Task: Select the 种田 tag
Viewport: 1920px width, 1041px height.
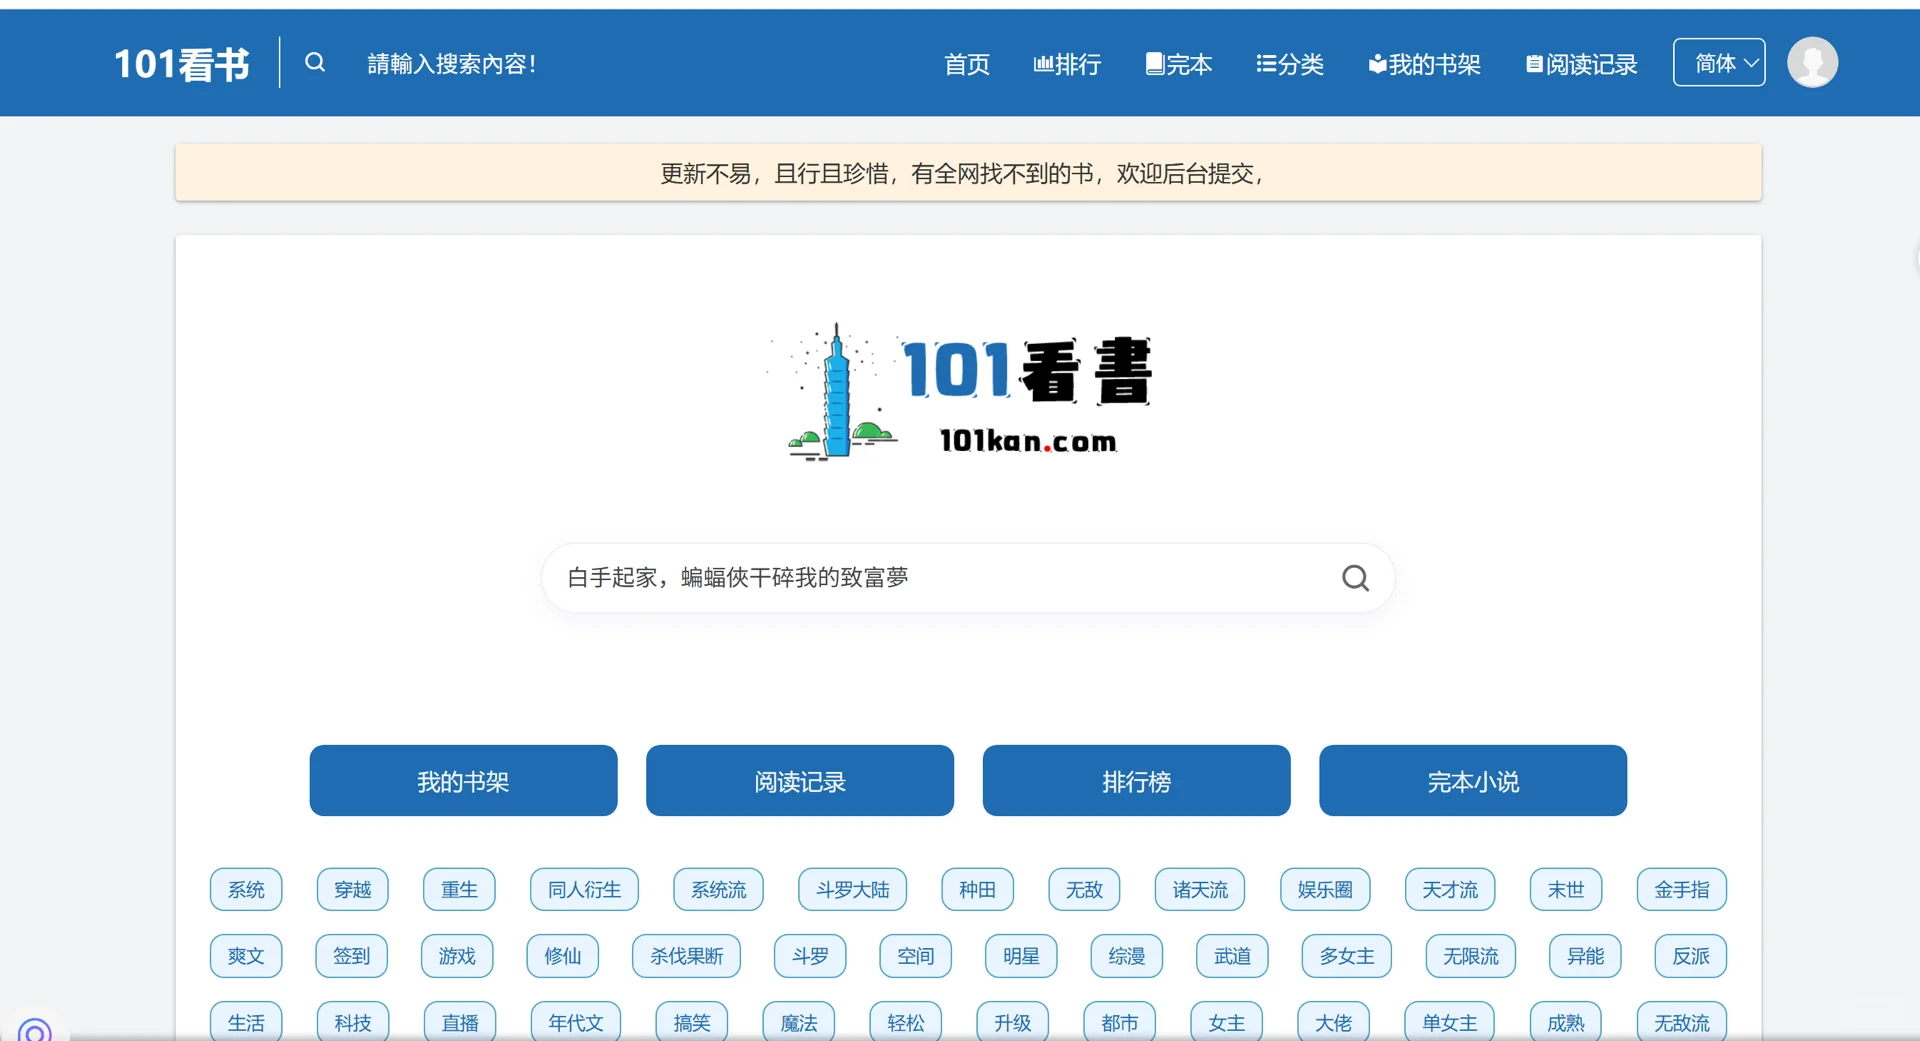Action: [x=977, y=890]
